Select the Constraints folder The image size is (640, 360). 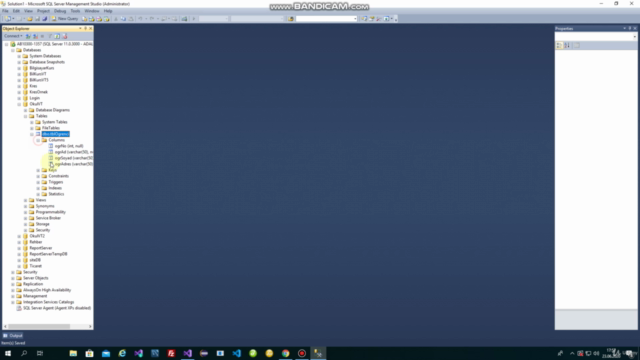pyautogui.click(x=58, y=176)
